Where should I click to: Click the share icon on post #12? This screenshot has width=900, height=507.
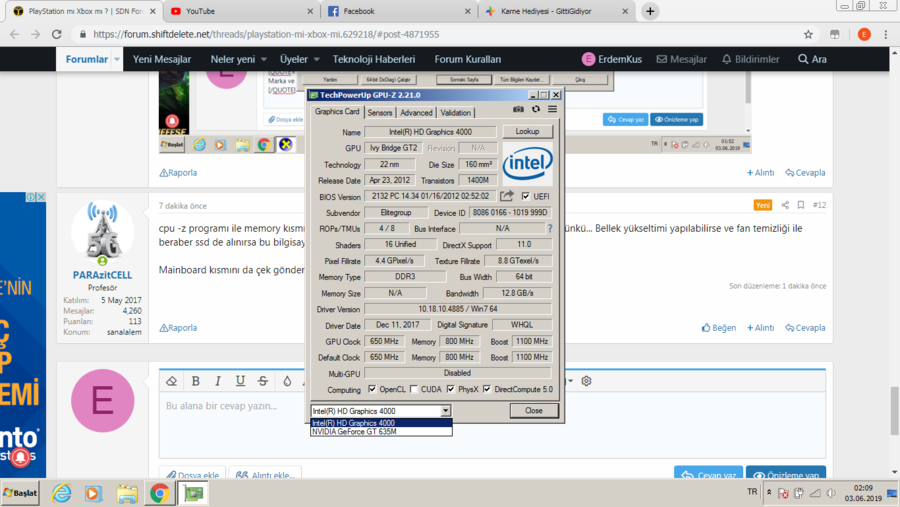[785, 205]
